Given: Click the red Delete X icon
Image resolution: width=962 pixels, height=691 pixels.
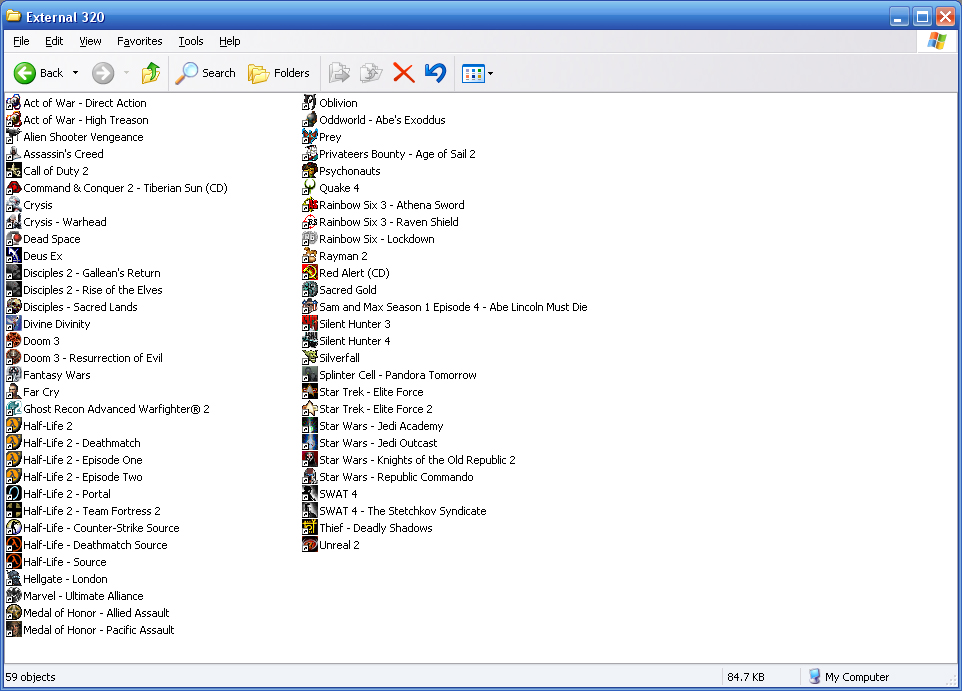Looking at the screenshot, I should (404, 73).
